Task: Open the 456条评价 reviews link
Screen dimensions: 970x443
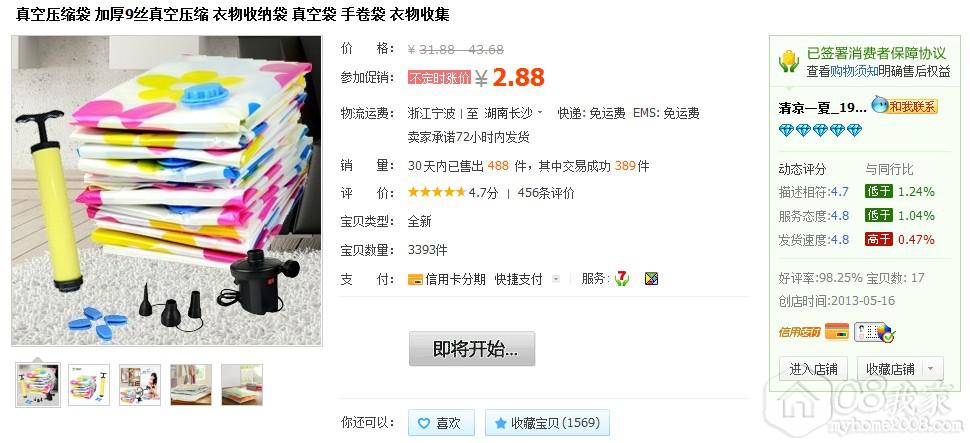Action: point(546,193)
